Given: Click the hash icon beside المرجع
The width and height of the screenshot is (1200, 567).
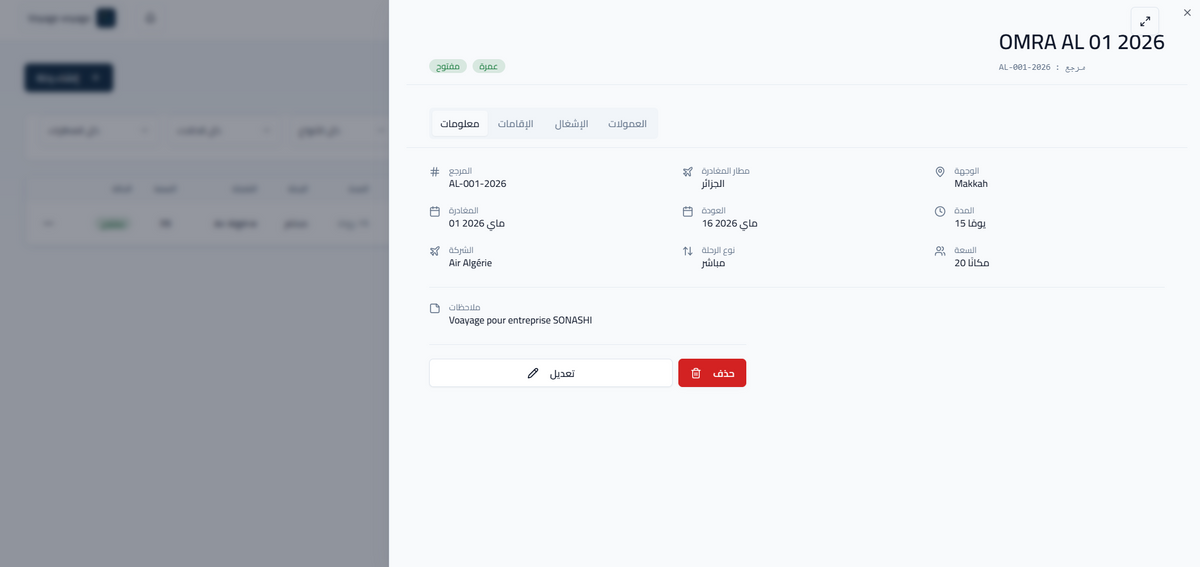Looking at the screenshot, I should 435,172.
